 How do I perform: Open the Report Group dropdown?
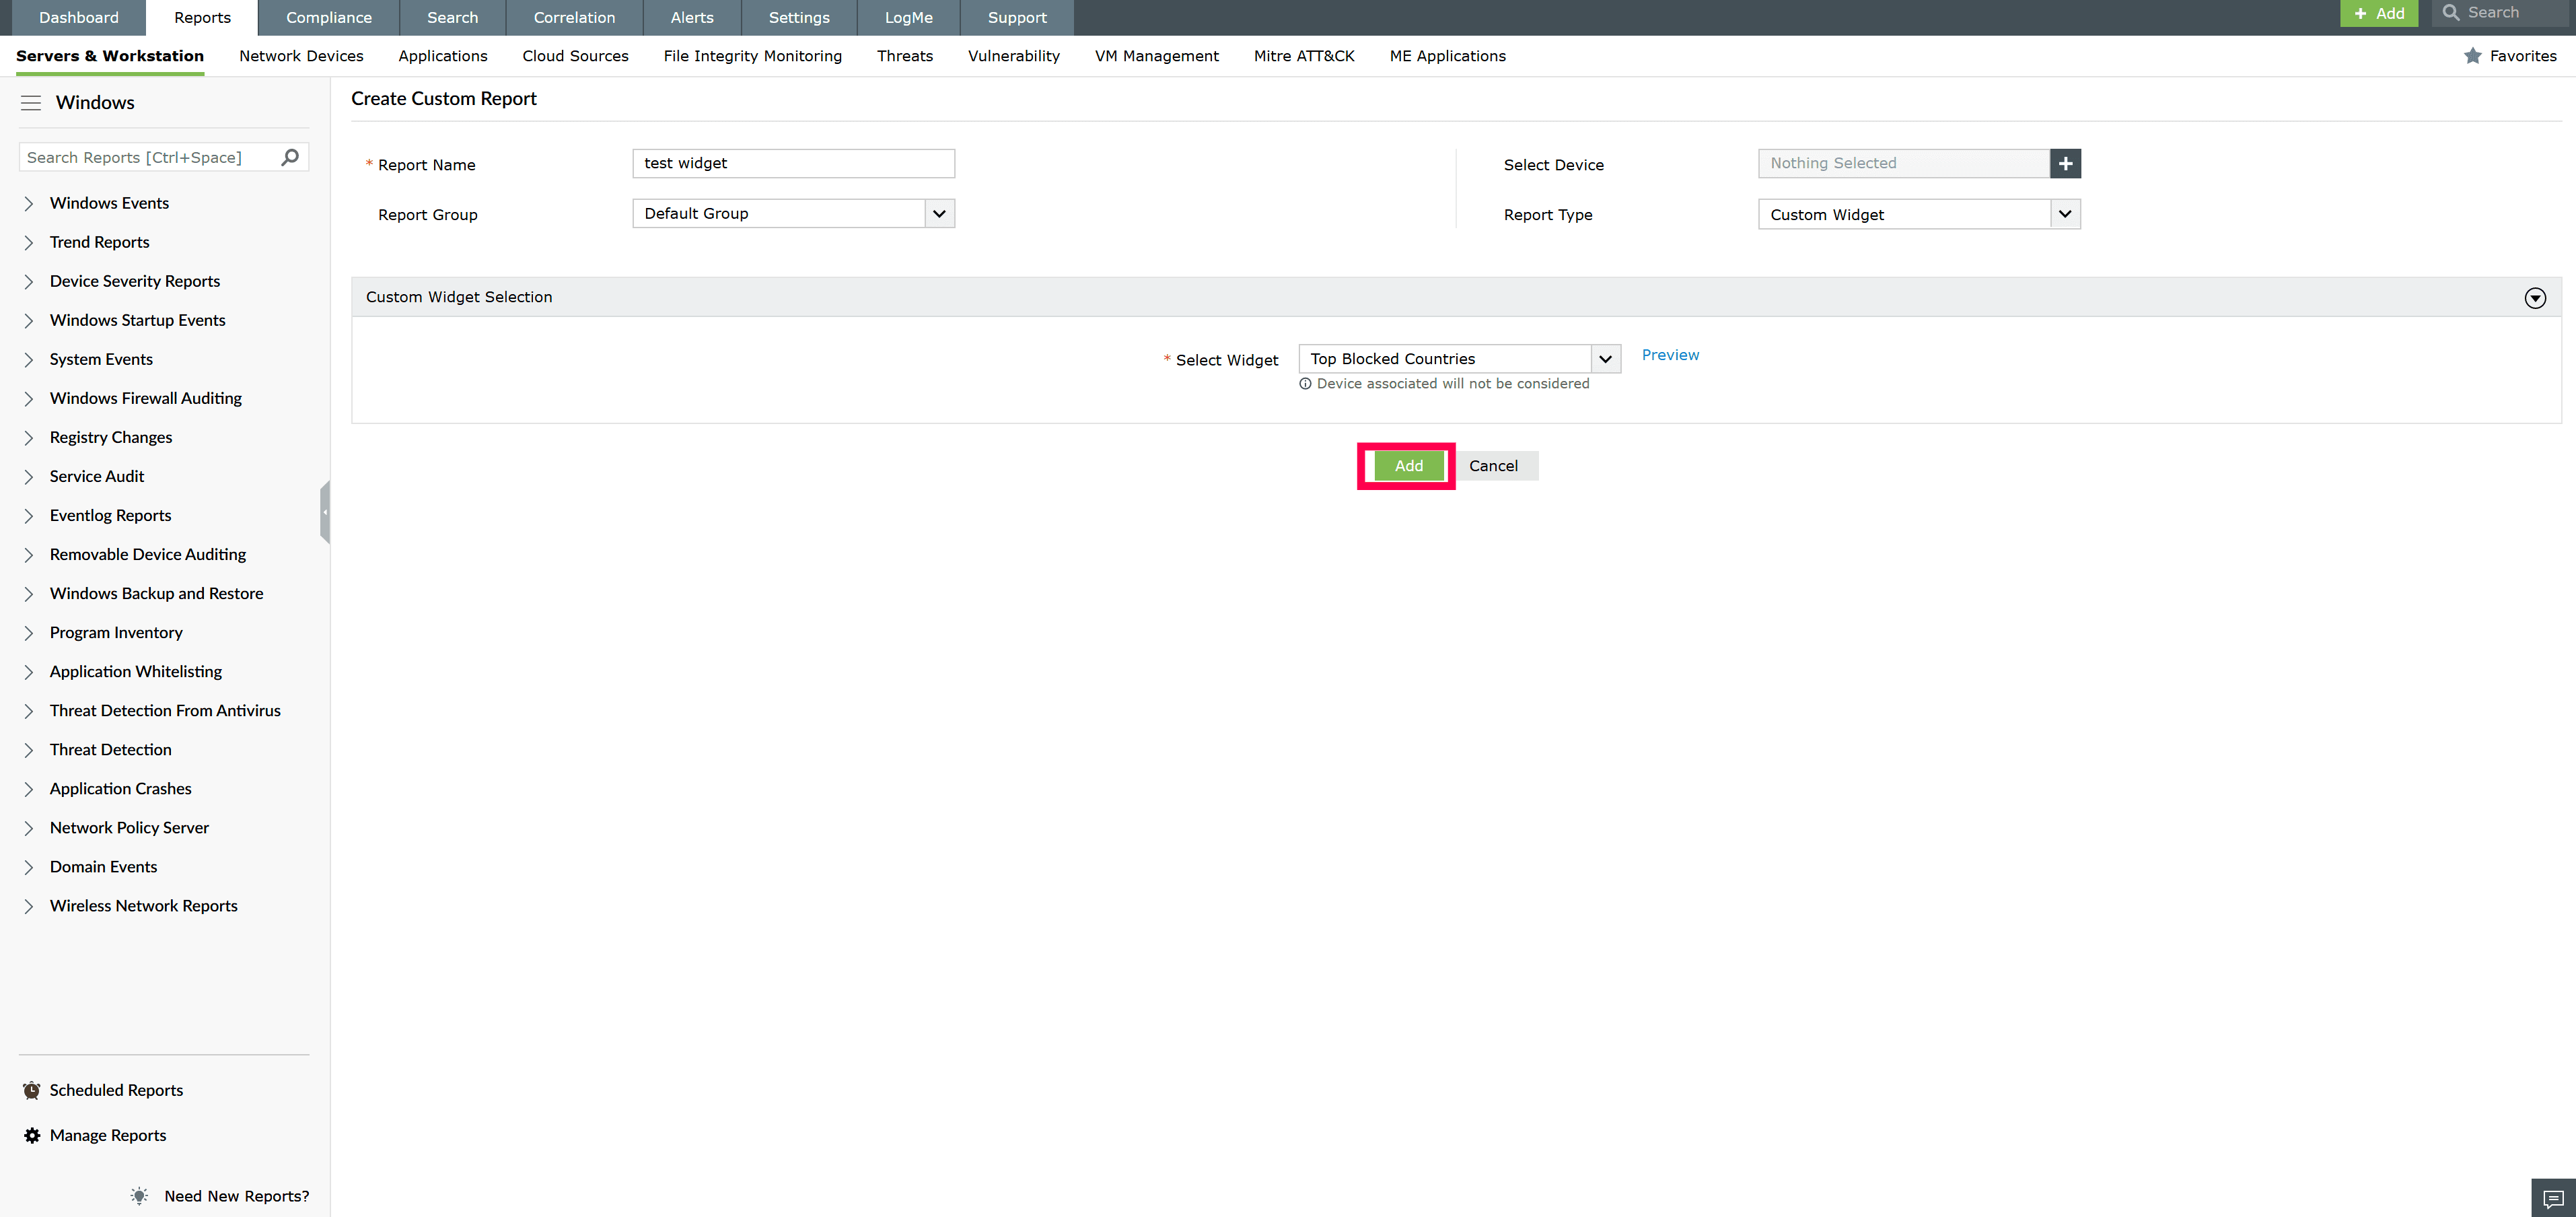[938, 213]
